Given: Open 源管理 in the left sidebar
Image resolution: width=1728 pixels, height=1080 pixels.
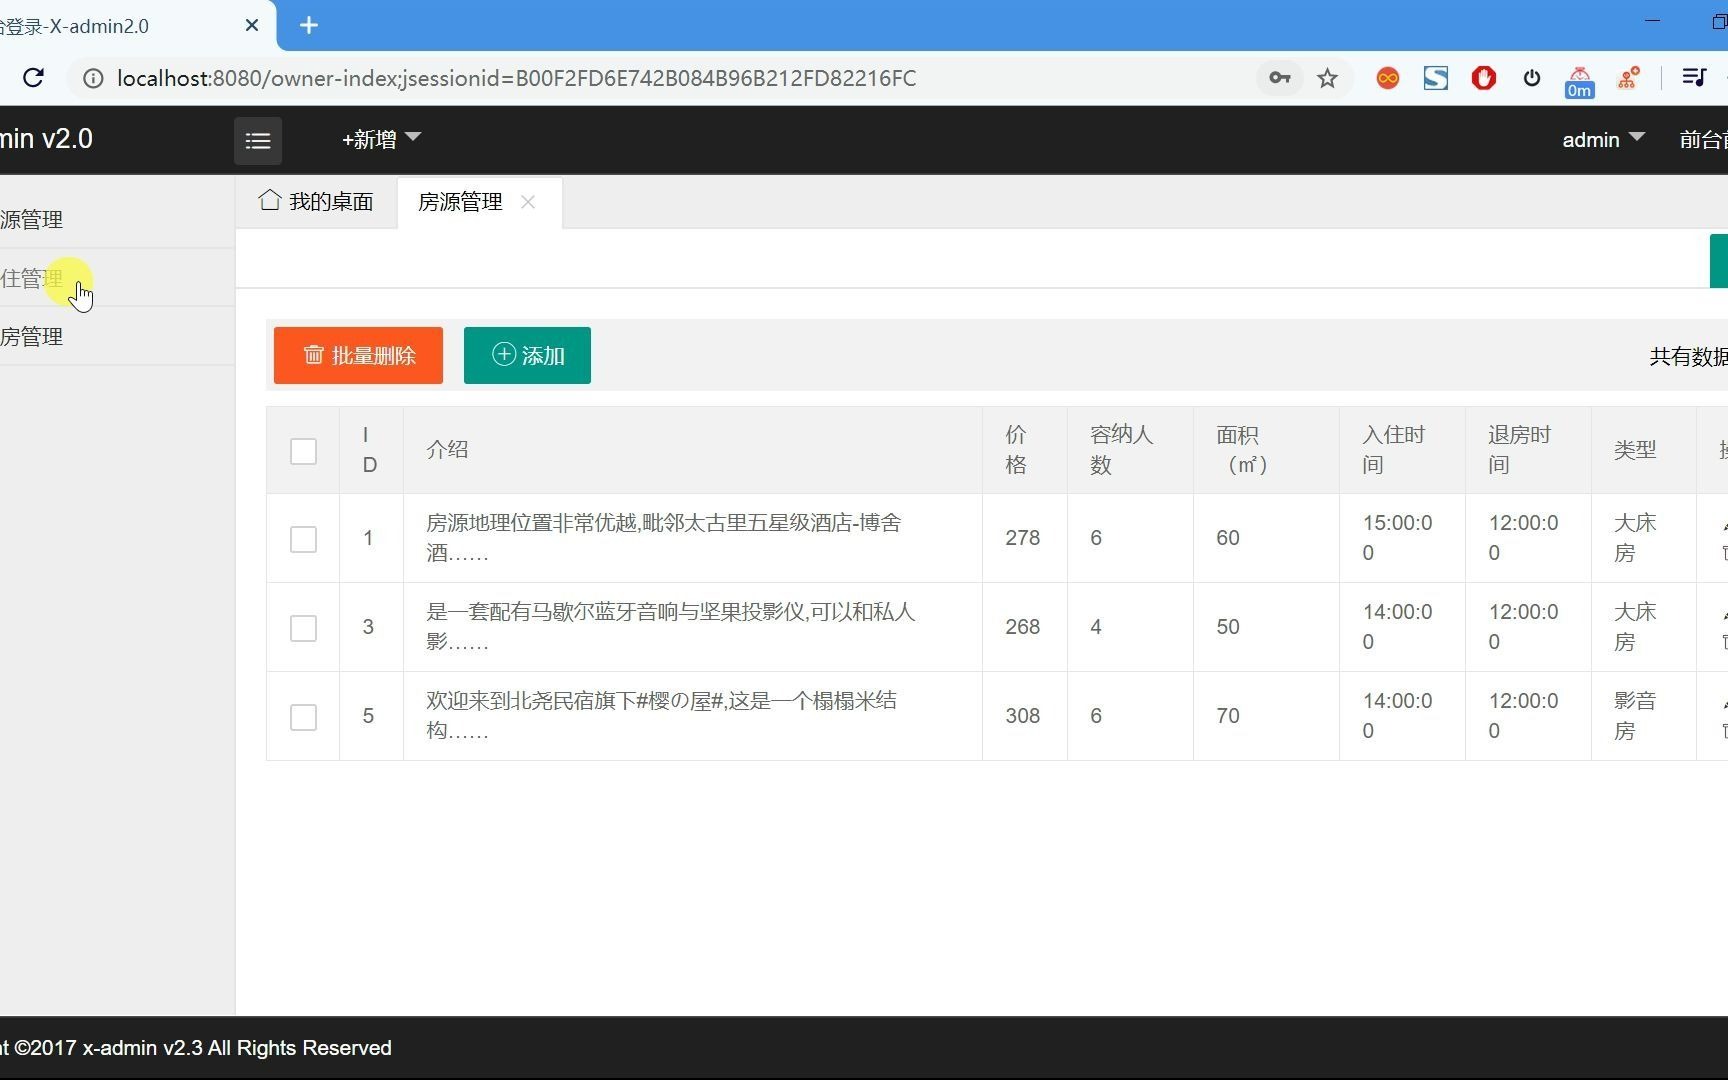Looking at the screenshot, I should 117,220.
